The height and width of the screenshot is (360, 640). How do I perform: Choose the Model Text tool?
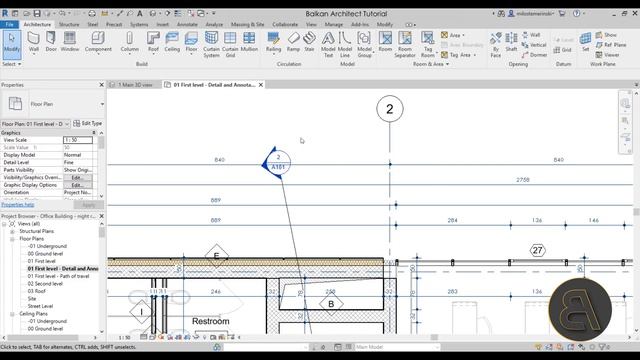click(328, 44)
